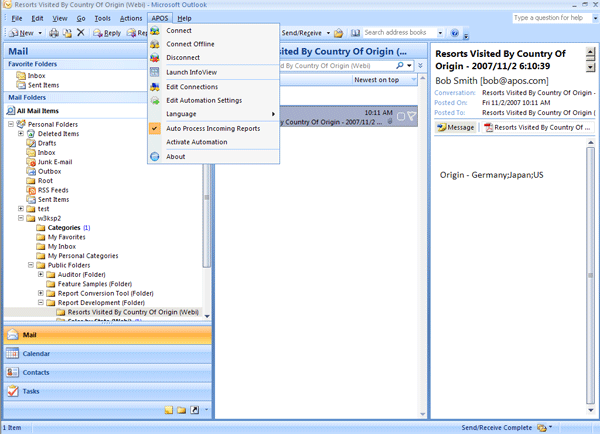Select Activate Automation menu item
Viewport: 600px width, 434px height.
[x=214, y=142]
